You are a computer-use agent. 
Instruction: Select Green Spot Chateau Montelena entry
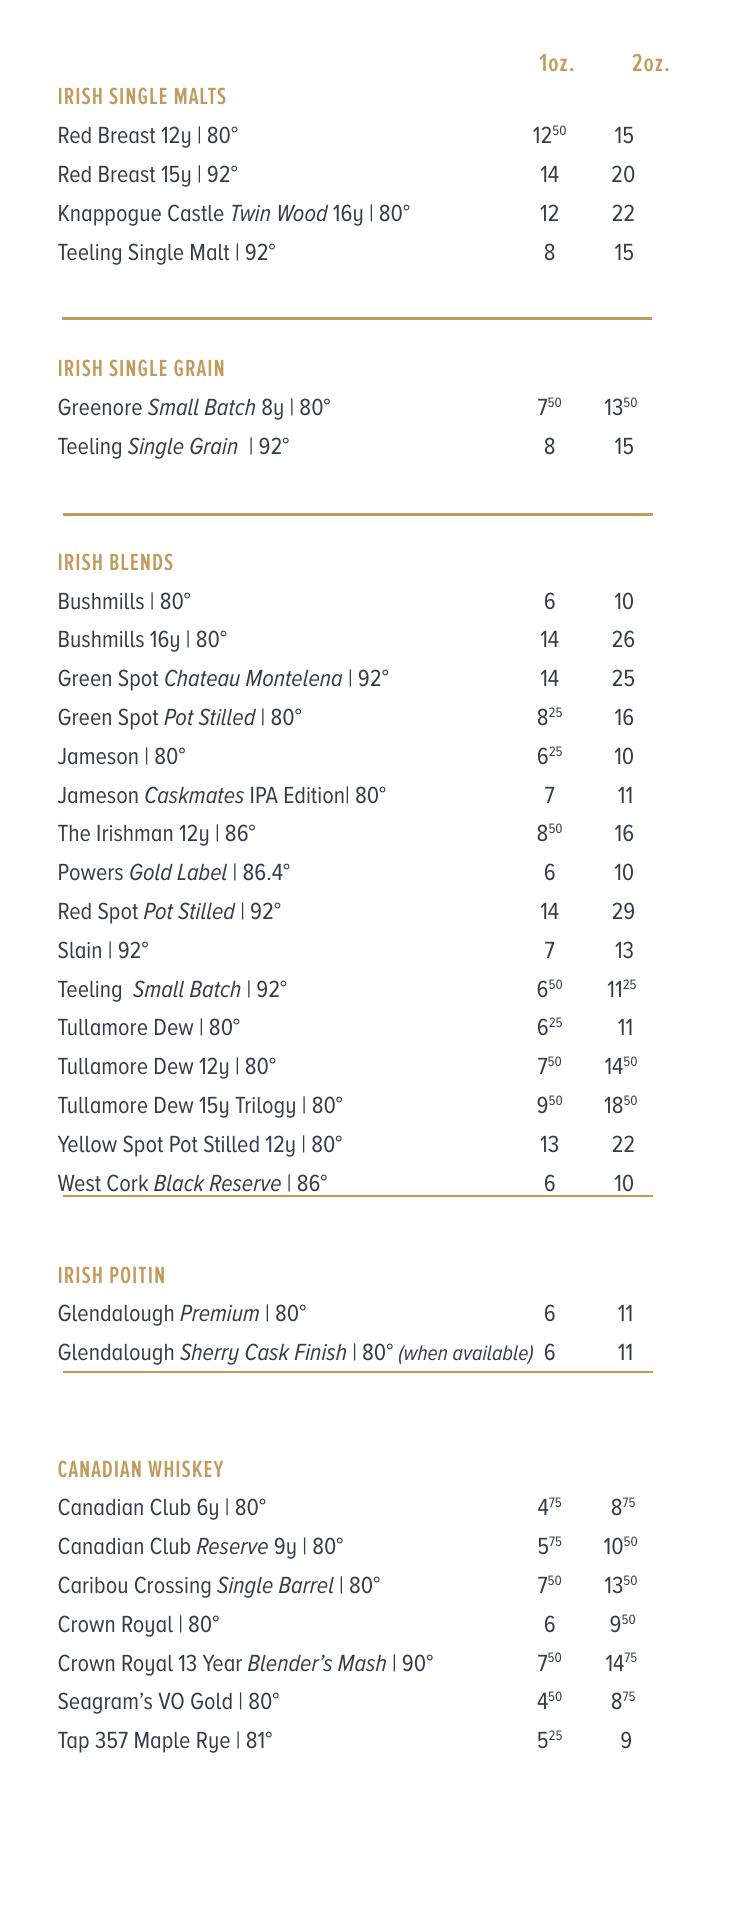click(x=223, y=679)
